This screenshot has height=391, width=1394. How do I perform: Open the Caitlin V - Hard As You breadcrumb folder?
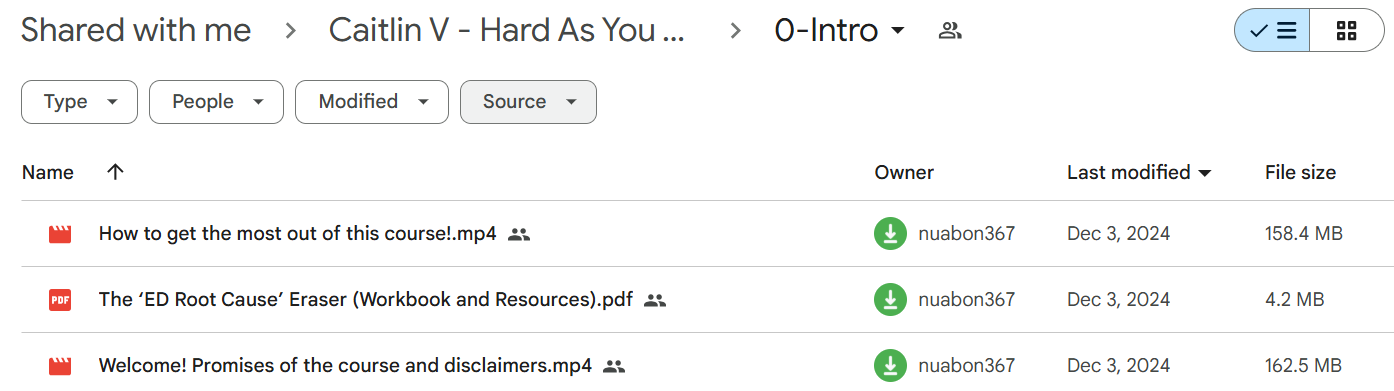coord(507,31)
